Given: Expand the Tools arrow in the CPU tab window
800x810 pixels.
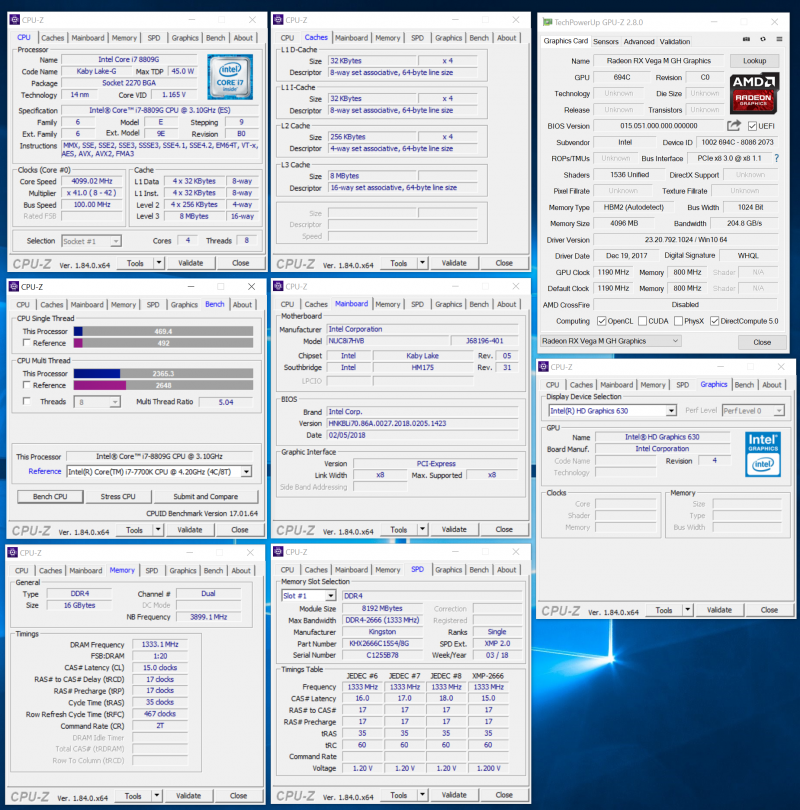Looking at the screenshot, I should (159, 263).
